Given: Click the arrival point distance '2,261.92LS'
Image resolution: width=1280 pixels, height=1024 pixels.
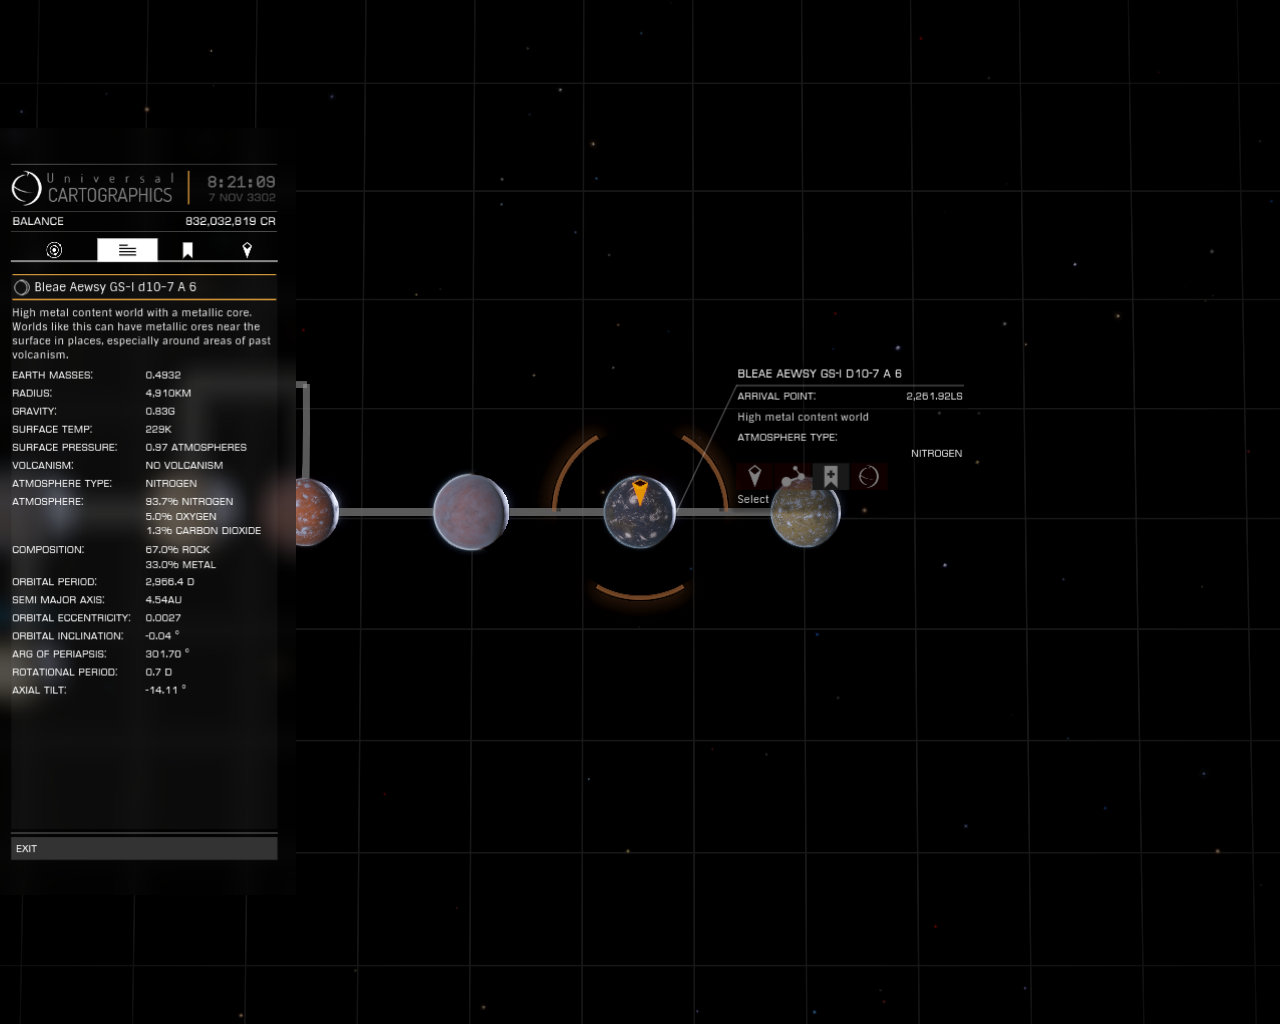Looking at the screenshot, I should 934,396.
